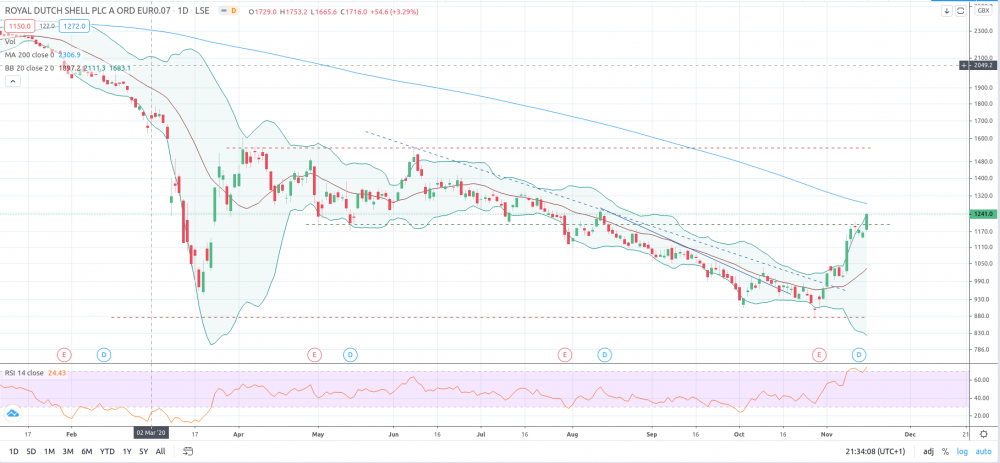Image resolution: width=1000 pixels, height=463 pixels.
Task: Click the 02 Mar '20 date label
Action: (151, 432)
